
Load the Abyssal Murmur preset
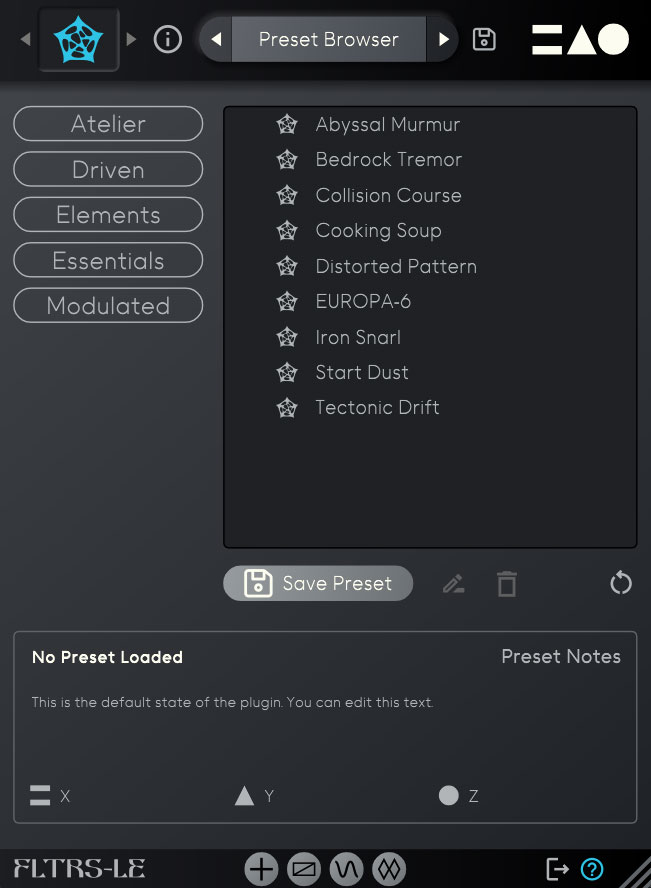(387, 125)
